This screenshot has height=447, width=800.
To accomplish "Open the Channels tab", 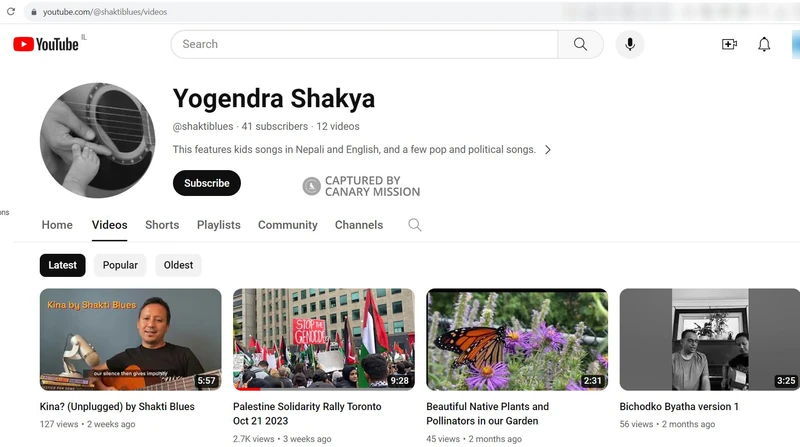I will click(x=359, y=225).
